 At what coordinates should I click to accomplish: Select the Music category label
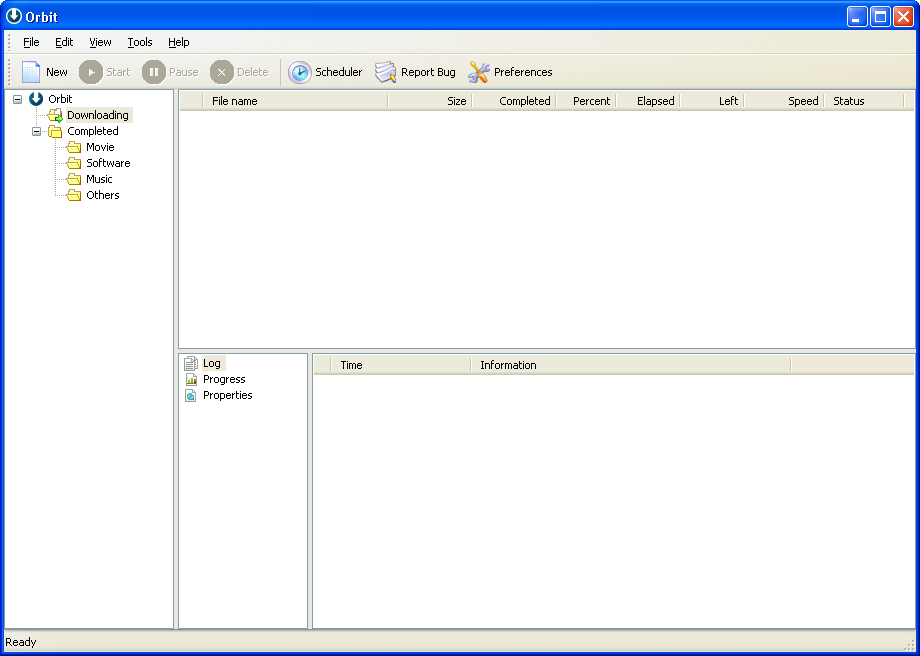coord(99,178)
